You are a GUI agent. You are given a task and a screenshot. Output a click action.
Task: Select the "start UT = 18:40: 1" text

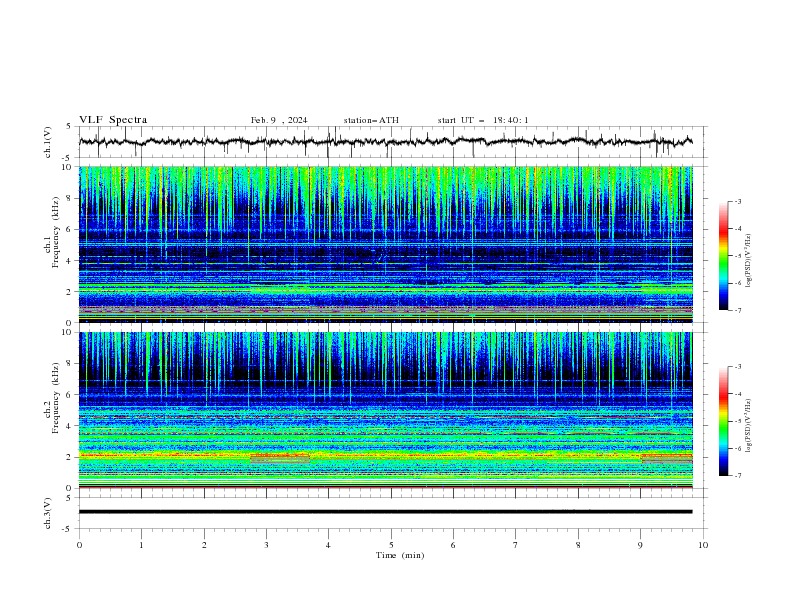[x=483, y=120]
